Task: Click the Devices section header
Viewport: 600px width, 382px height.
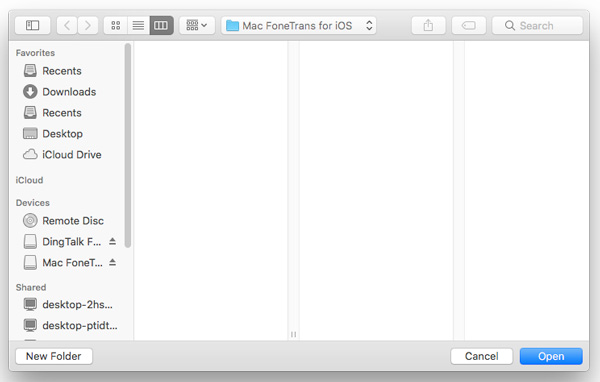Action: (x=33, y=203)
